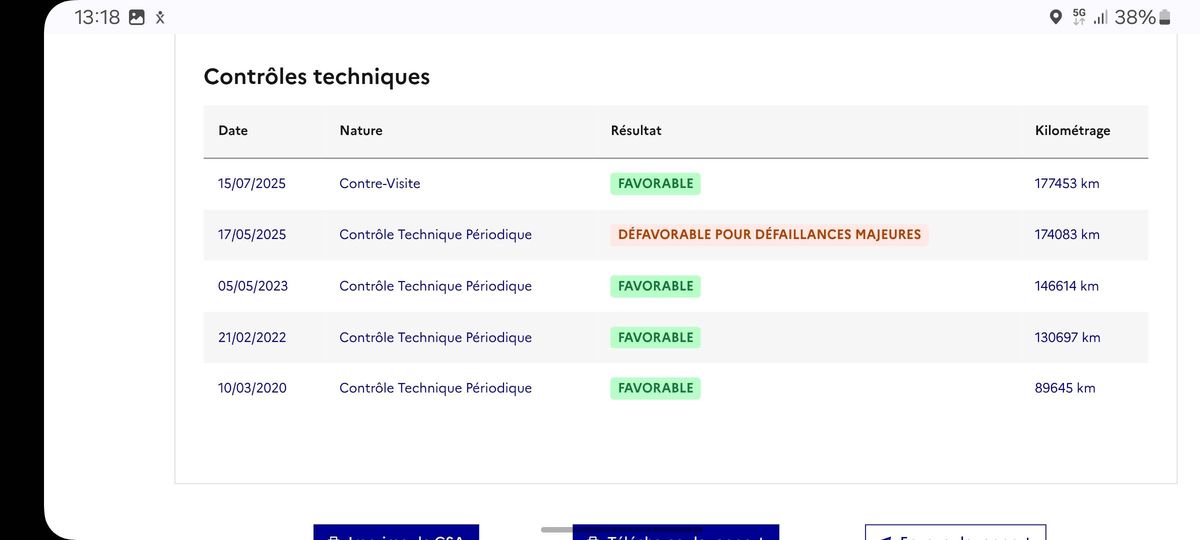This screenshot has height=540, width=1200.
Task: Tap the 38% battery percentage text
Action: pyautogui.click(x=1135, y=17)
